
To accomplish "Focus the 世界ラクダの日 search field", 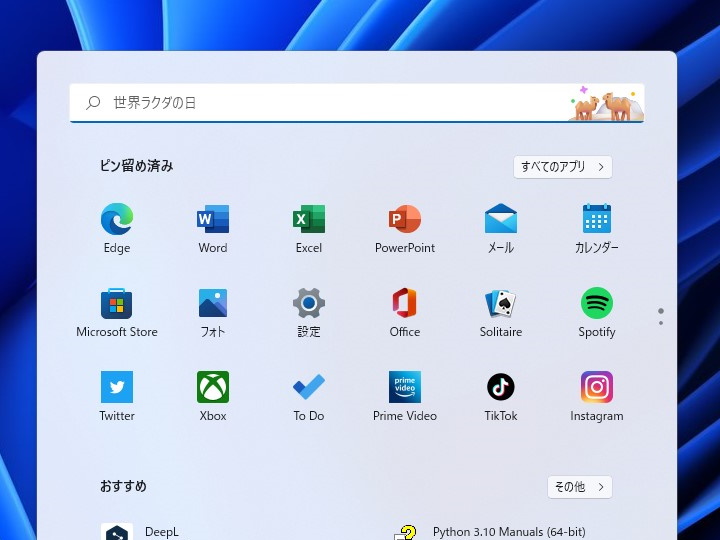I will pyautogui.click(x=357, y=103).
